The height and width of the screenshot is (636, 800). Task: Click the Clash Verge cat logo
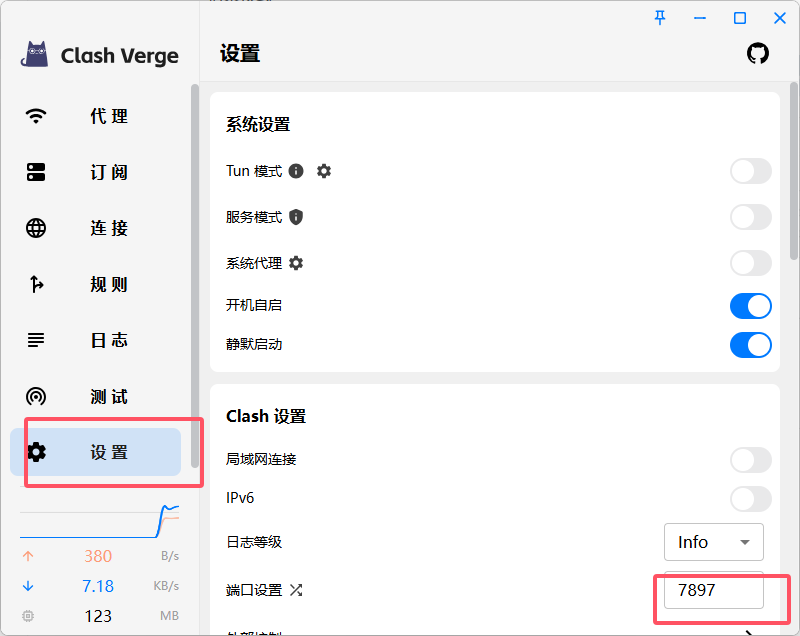[x=36, y=55]
